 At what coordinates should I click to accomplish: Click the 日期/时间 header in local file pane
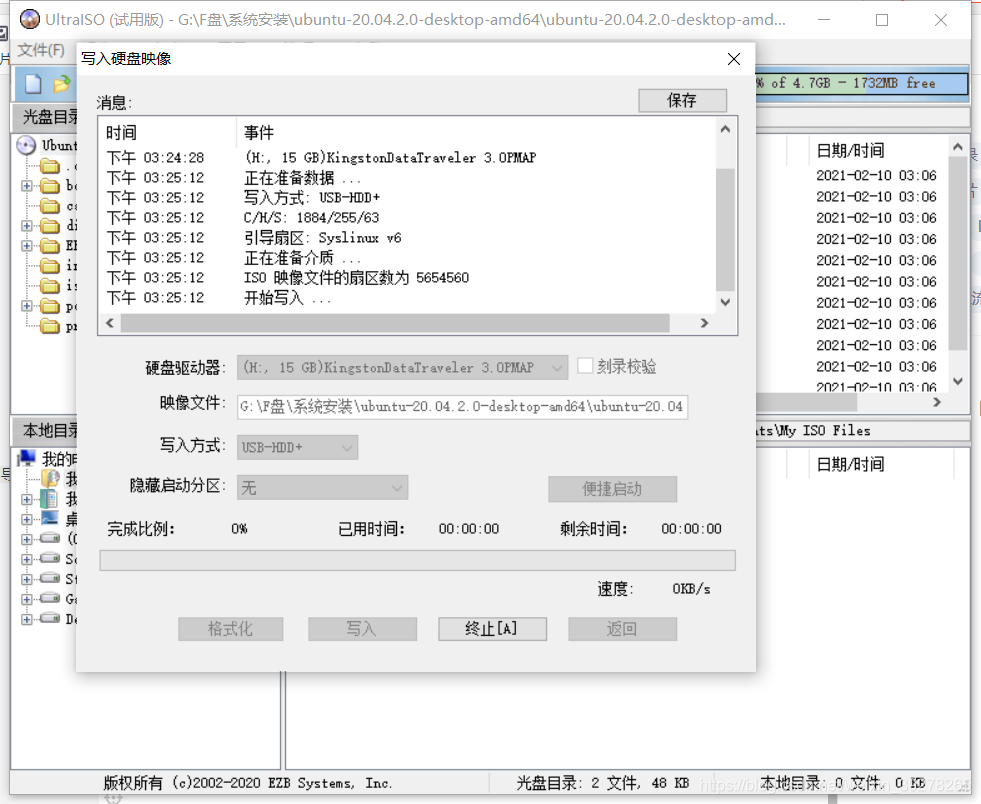(851, 465)
